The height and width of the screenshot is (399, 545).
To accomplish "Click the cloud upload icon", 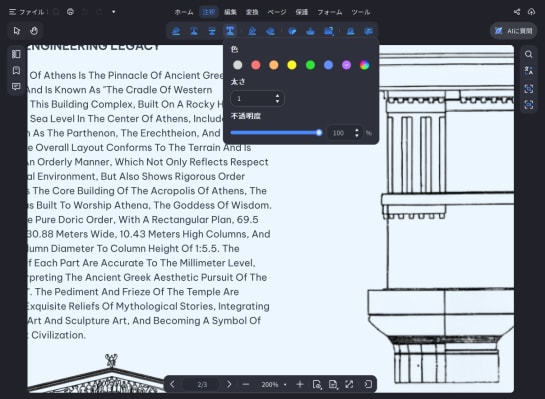I will coord(531,12).
